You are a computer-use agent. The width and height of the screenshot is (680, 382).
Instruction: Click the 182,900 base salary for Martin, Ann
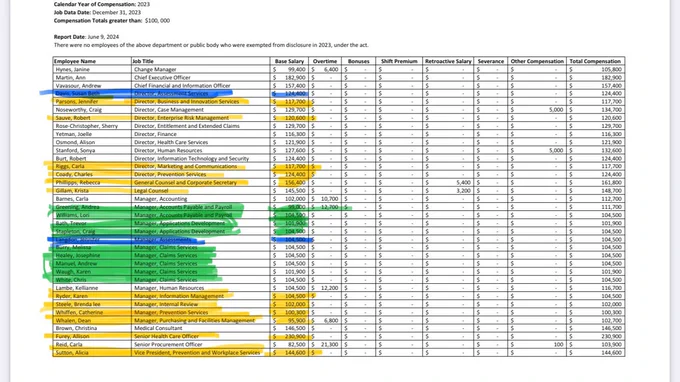pyautogui.click(x=295, y=78)
